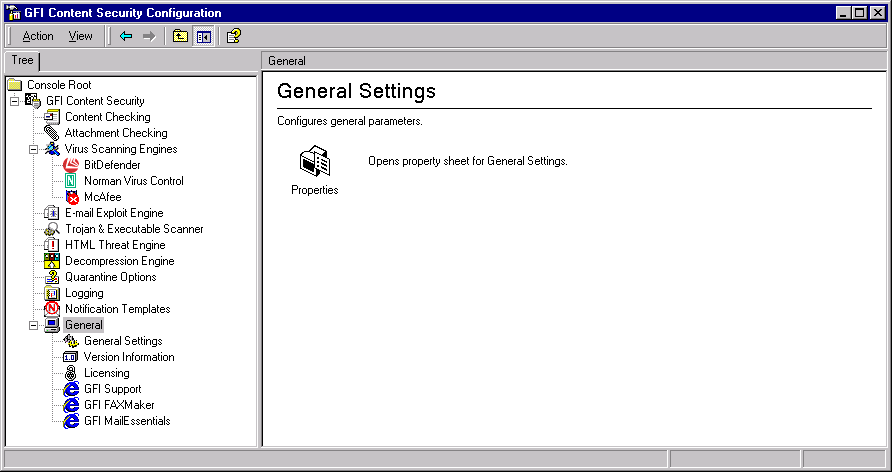
Task: Select the Logging label
Action: 84,293
